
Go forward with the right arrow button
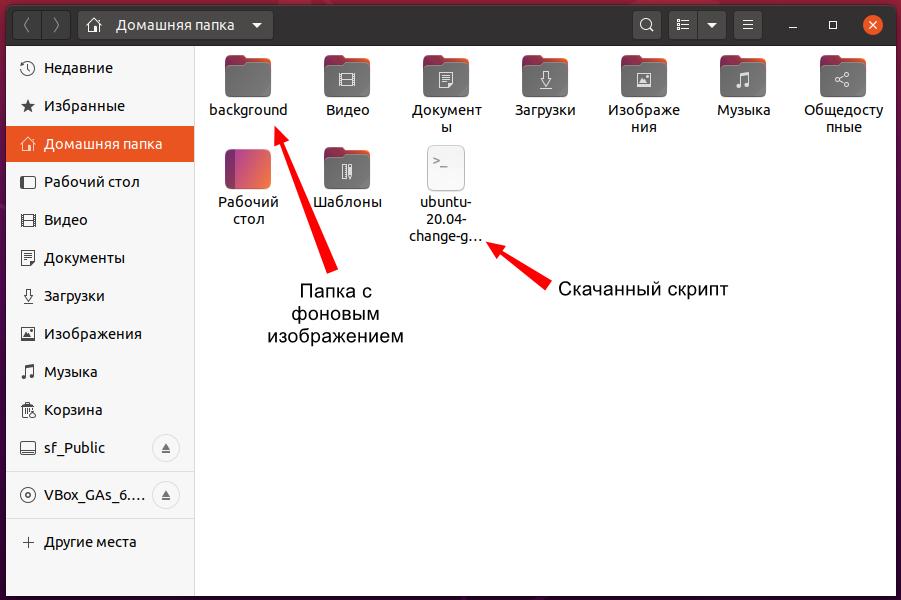pos(56,25)
